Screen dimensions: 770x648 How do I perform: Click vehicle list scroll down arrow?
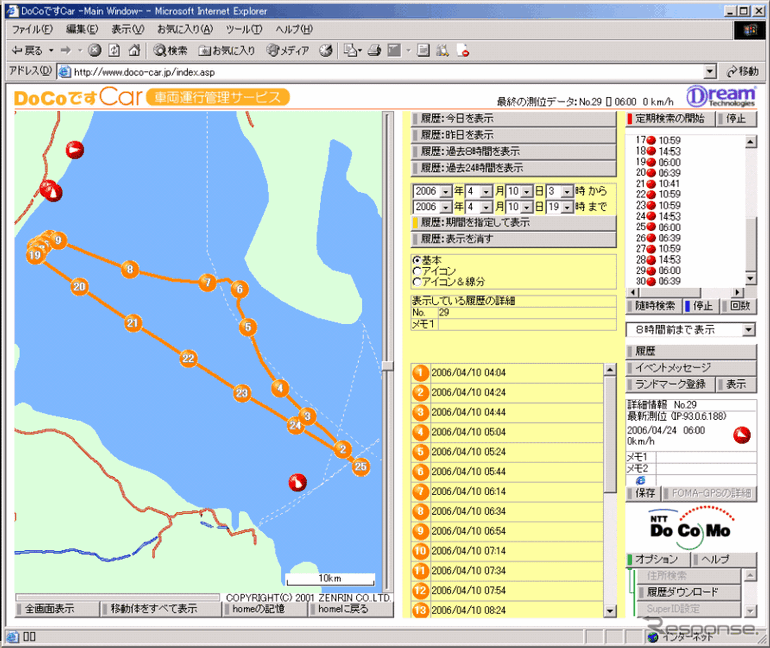(750, 279)
